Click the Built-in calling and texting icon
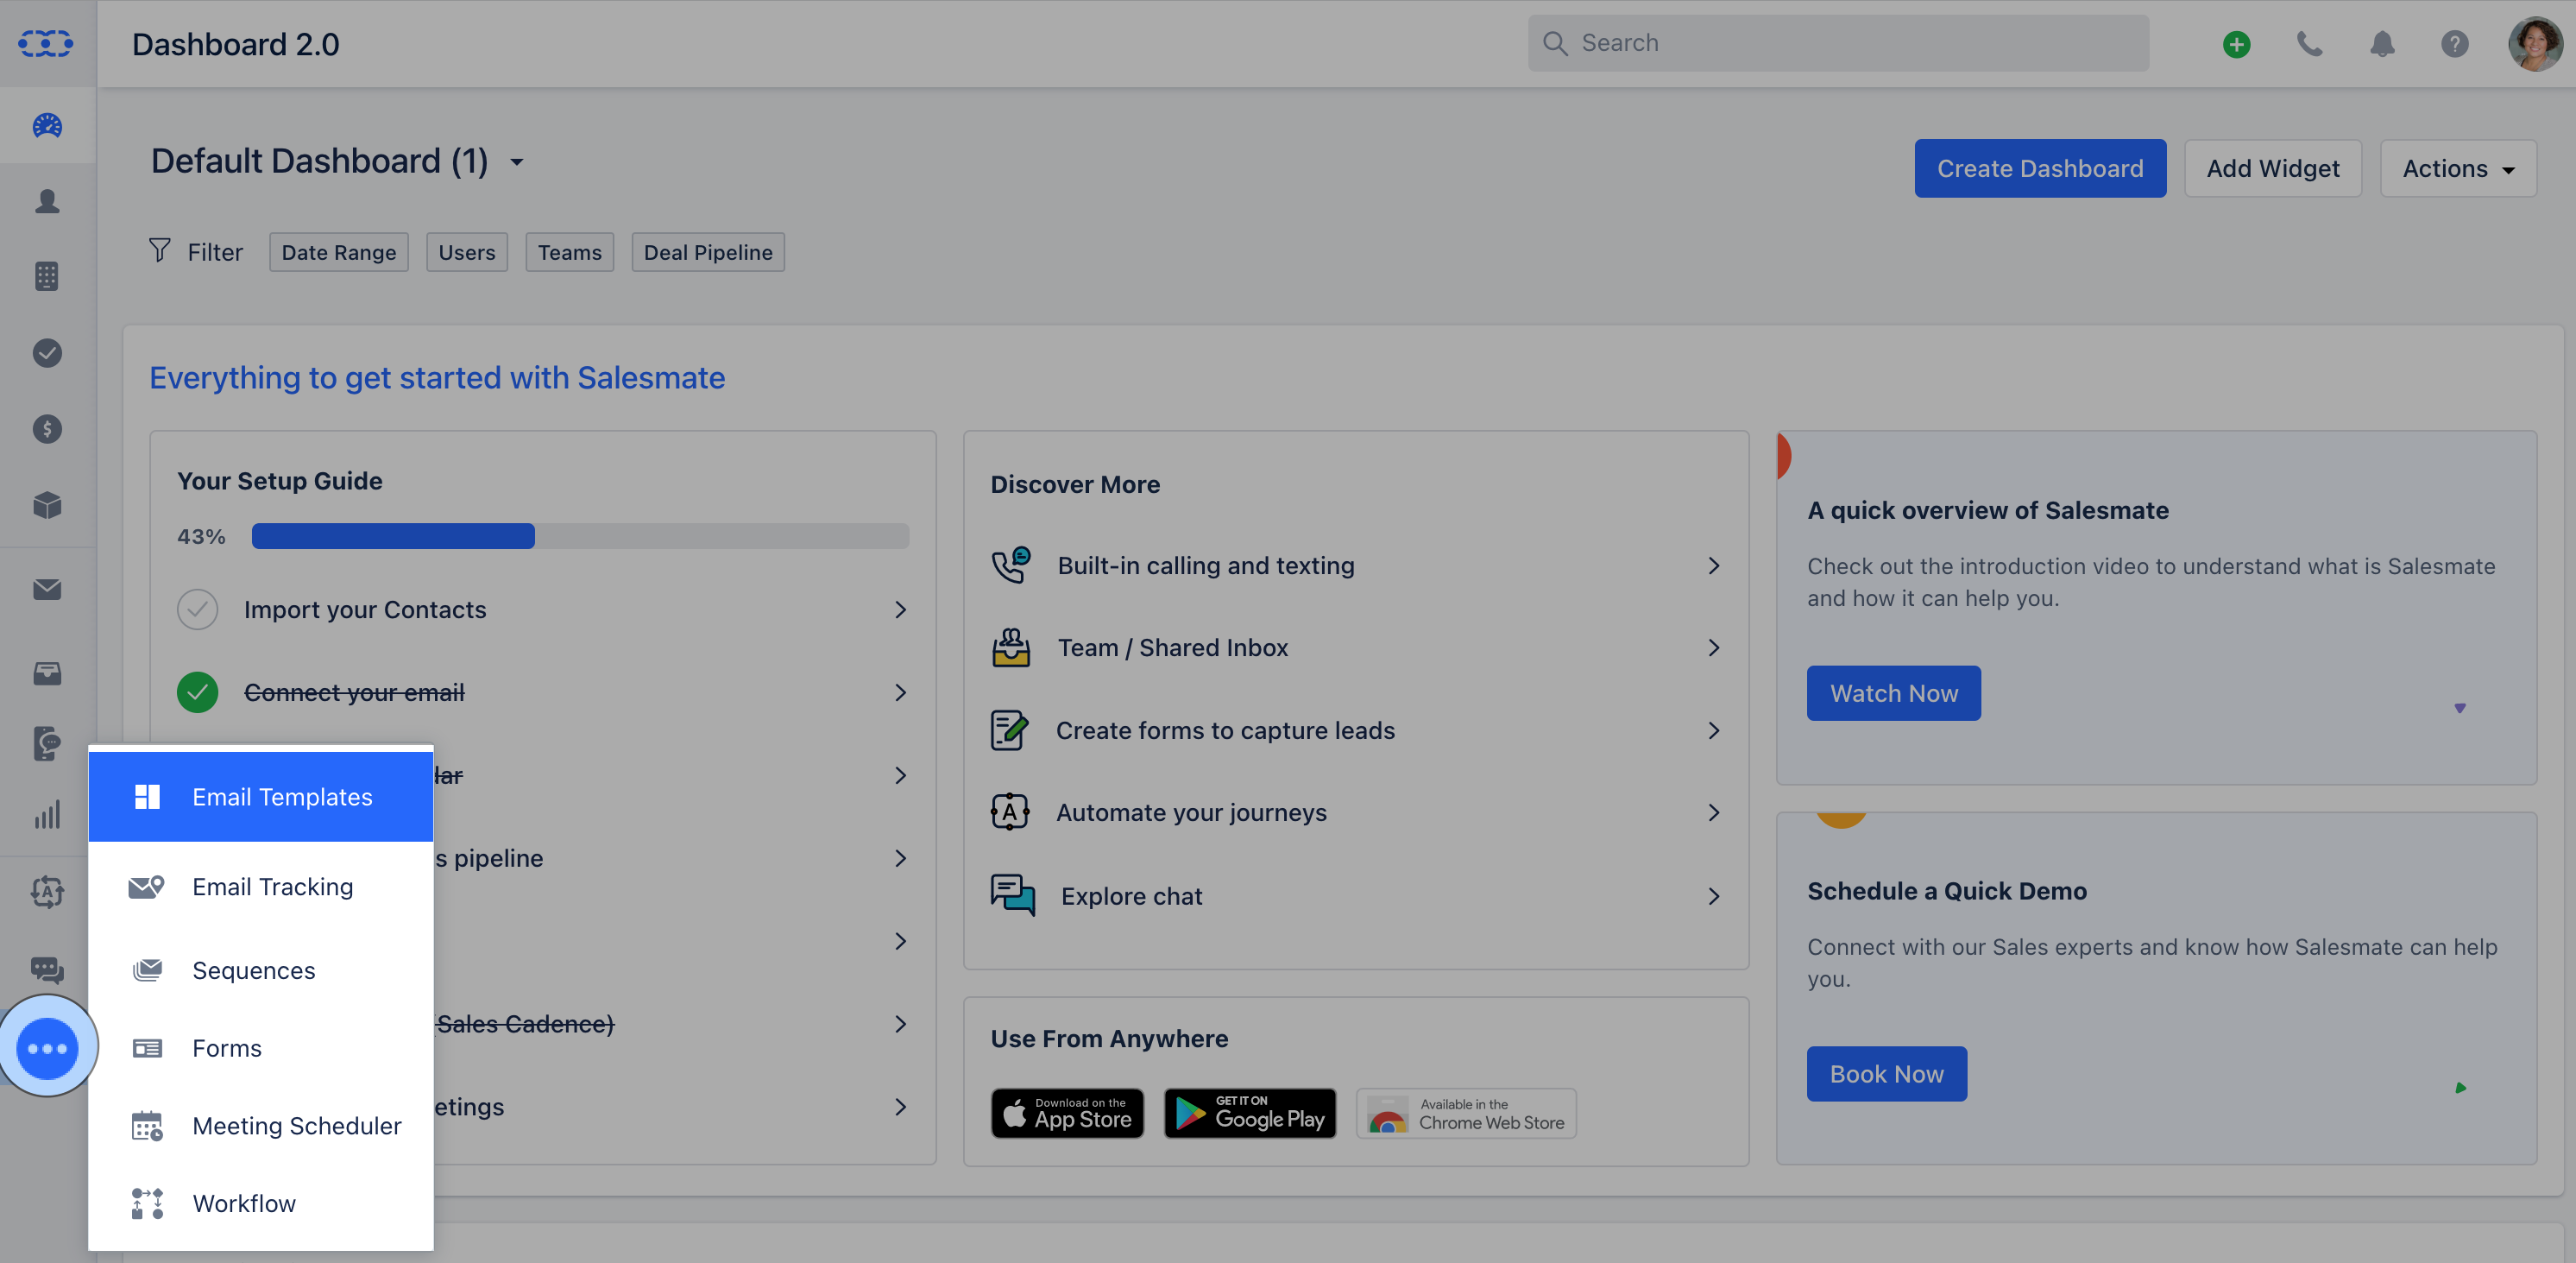 click(1010, 565)
